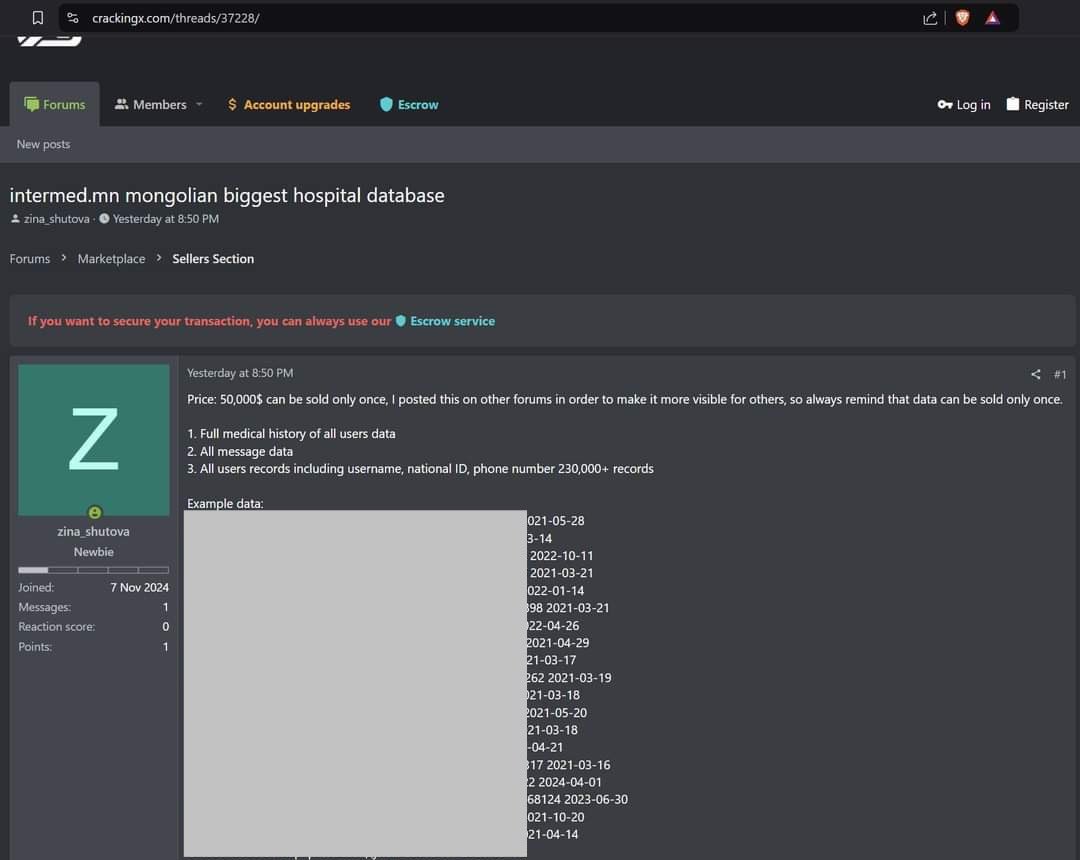
Task: Click zina_shutova username below avatar
Action: point(93,532)
